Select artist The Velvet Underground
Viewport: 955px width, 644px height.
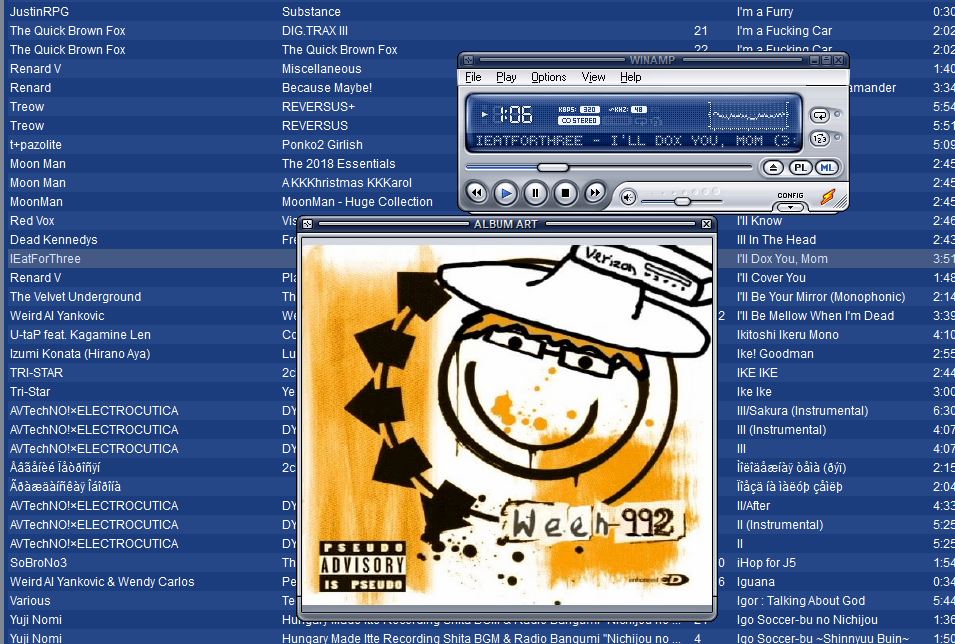click(x=76, y=297)
